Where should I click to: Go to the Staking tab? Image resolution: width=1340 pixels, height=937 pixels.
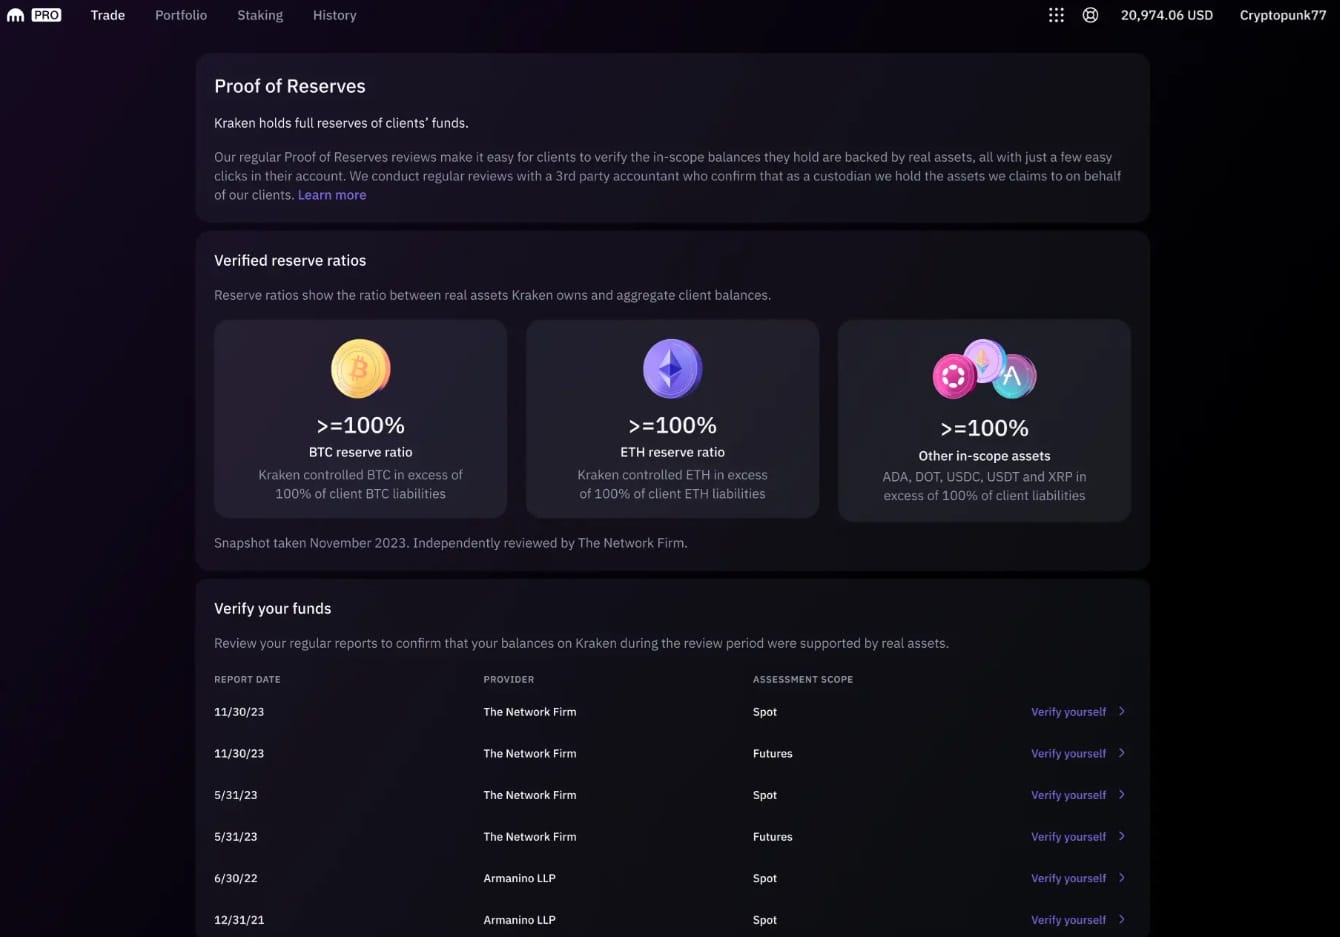(x=260, y=15)
